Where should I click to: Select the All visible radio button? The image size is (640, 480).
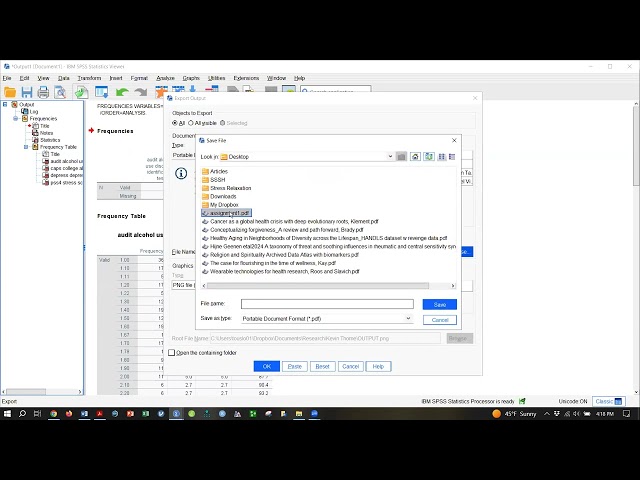point(191,123)
